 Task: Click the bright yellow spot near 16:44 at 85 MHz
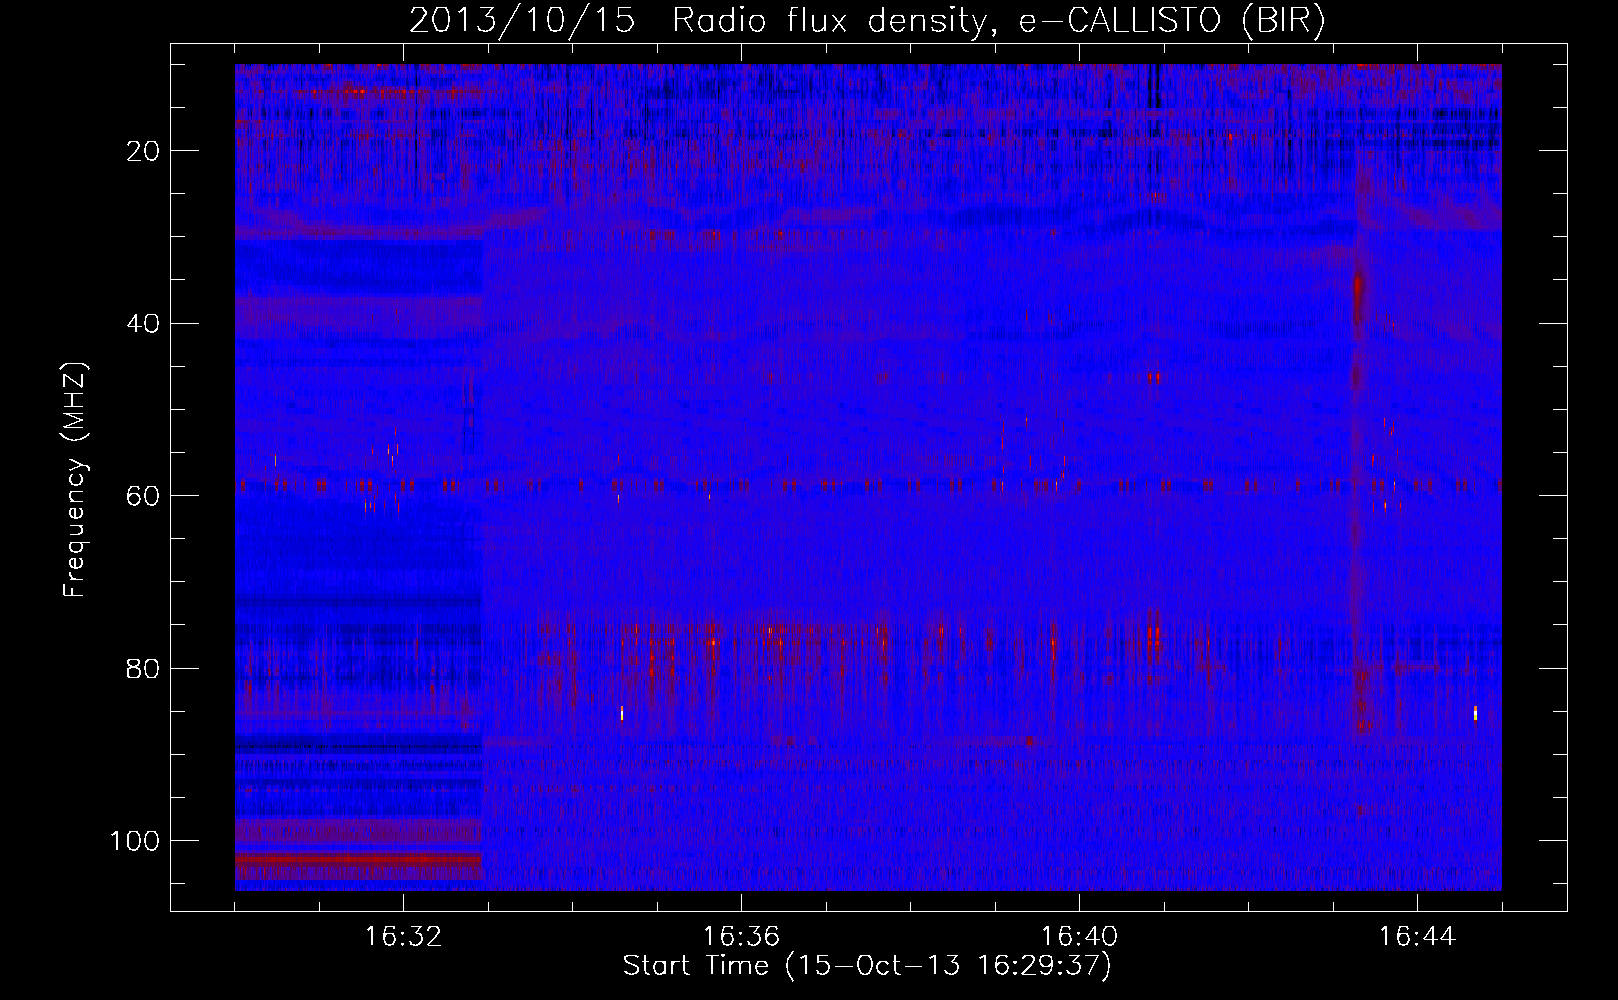coord(1475,713)
